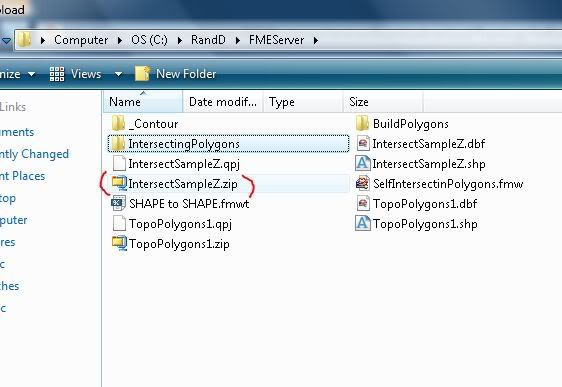Open Computer in the links pane
Image resolution: width=562 pixels, height=387 pixels.
click(x=13, y=220)
